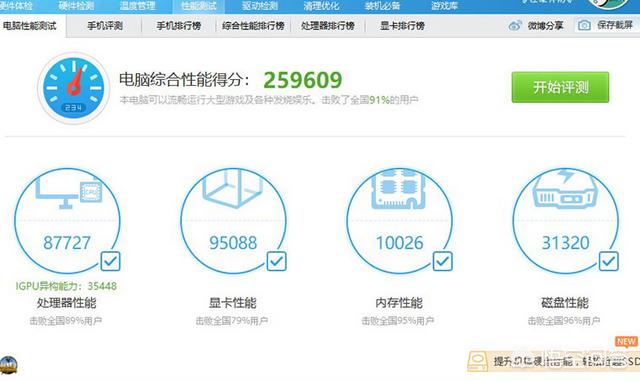The width and height of the screenshot is (640, 381).
Task: Click the overall score 259609
Action: pyautogui.click(x=302, y=80)
